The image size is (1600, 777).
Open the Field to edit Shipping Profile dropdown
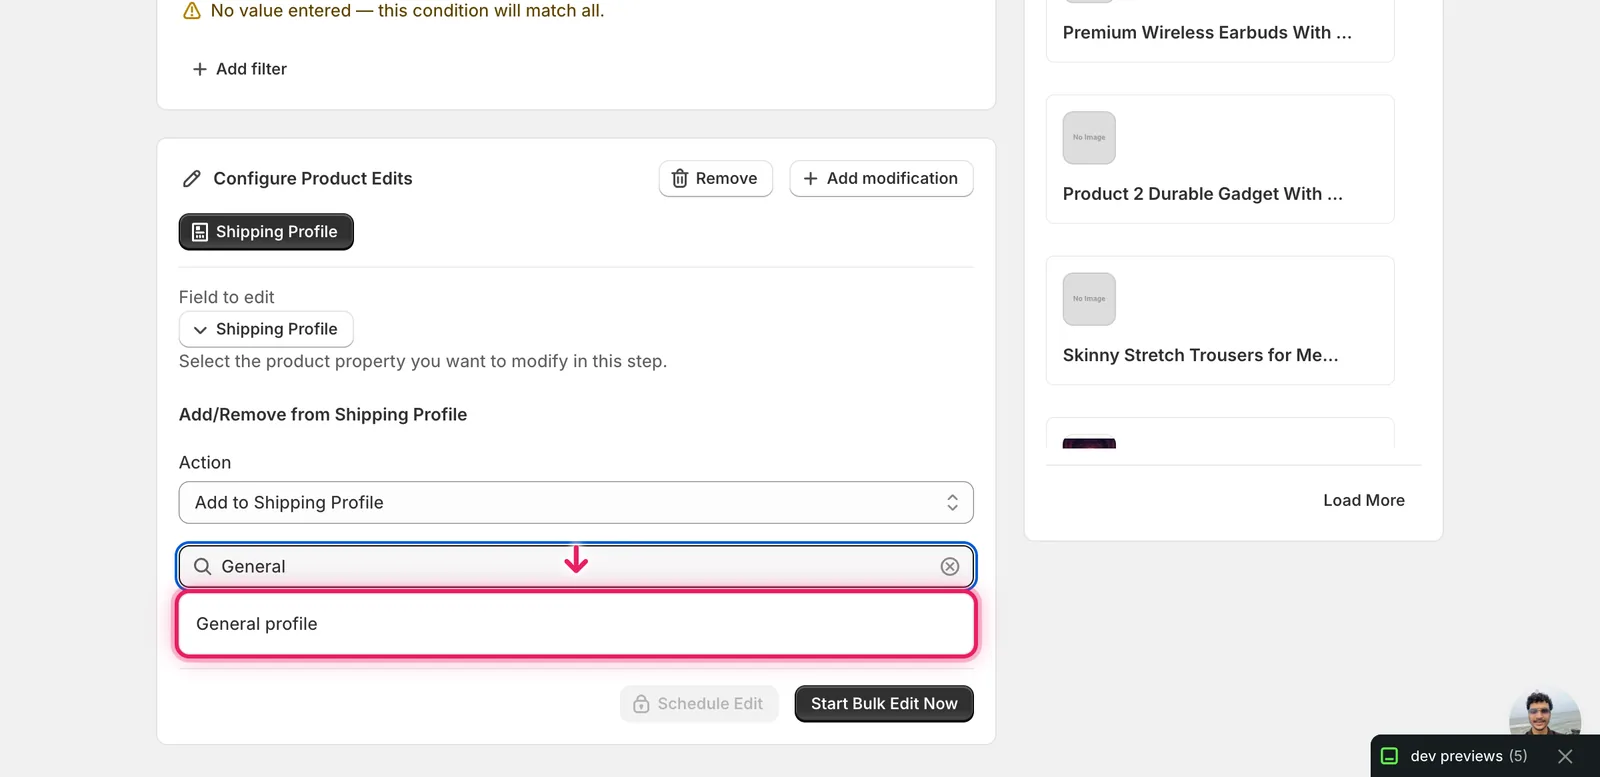point(266,329)
